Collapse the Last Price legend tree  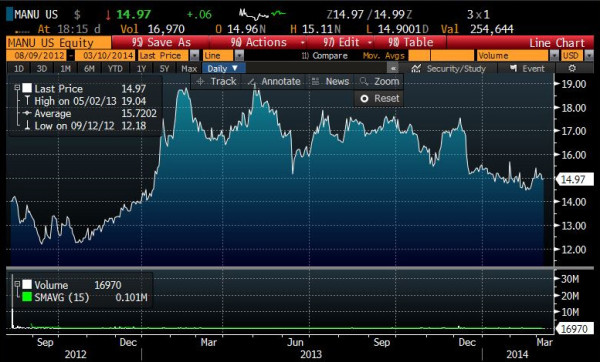pos(17,88)
